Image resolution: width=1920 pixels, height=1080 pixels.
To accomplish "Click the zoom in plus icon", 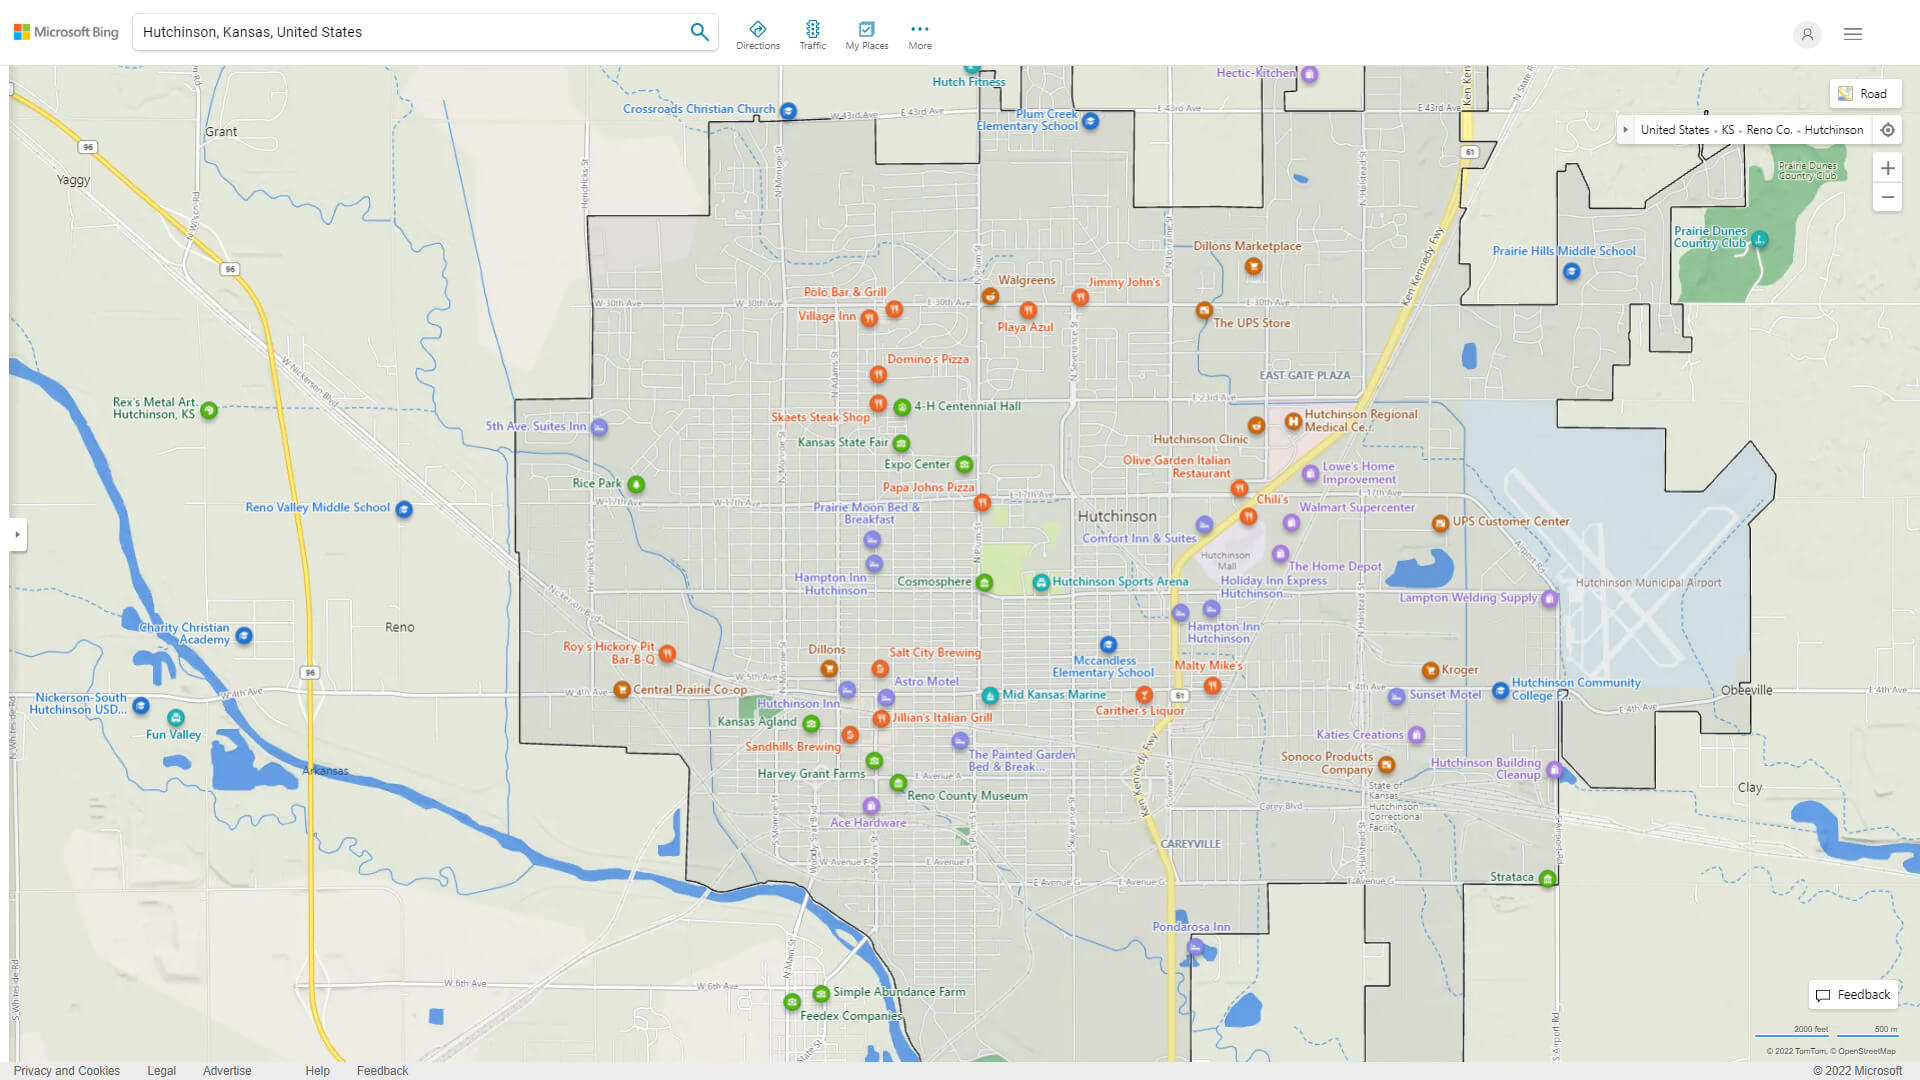I will pos(1887,167).
